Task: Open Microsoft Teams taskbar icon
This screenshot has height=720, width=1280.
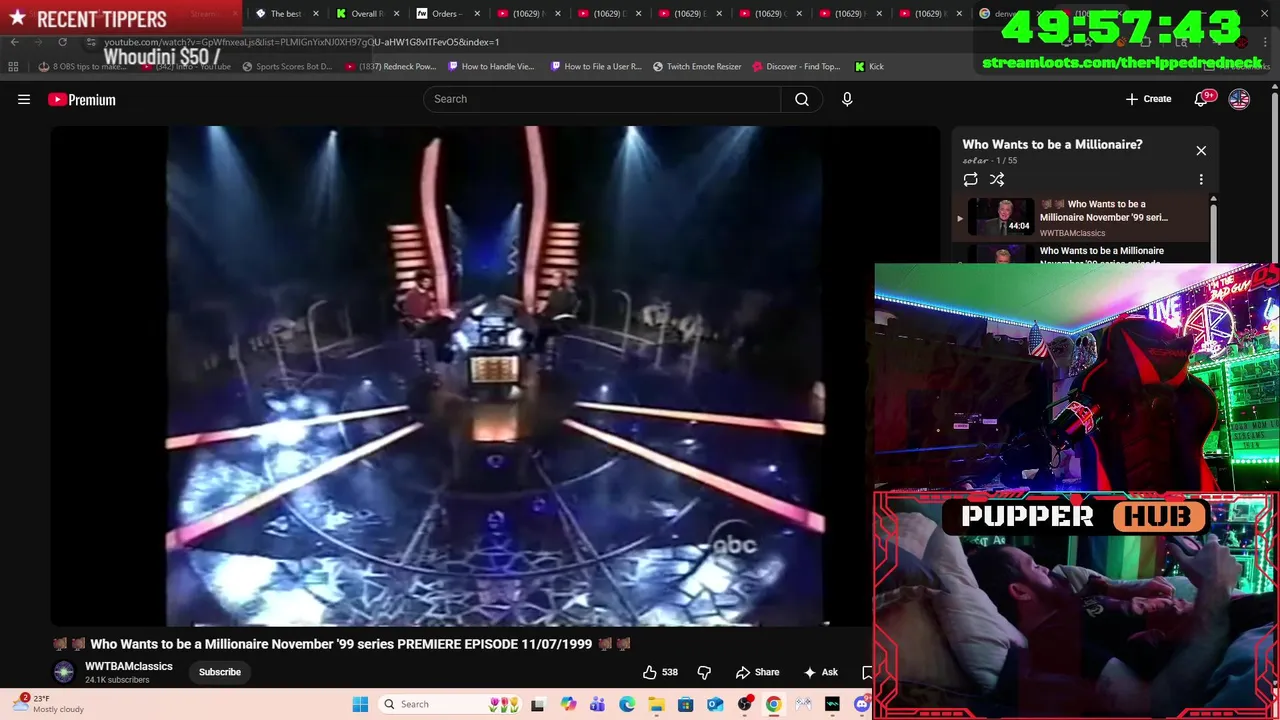Action: pyautogui.click(x=598, y=704)
